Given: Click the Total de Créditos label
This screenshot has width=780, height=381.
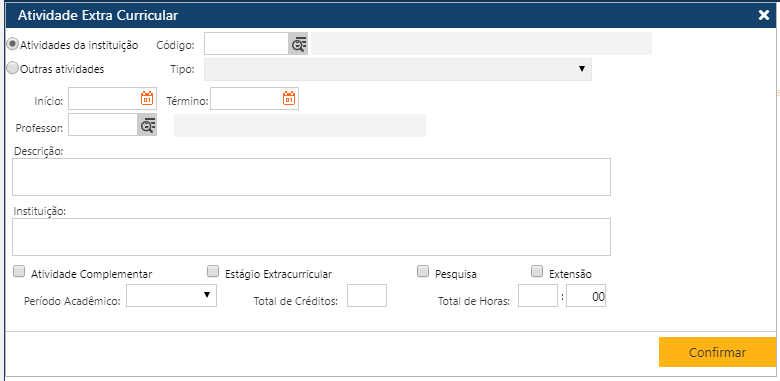Looking at the screenshot, I should tap(296, 301).
